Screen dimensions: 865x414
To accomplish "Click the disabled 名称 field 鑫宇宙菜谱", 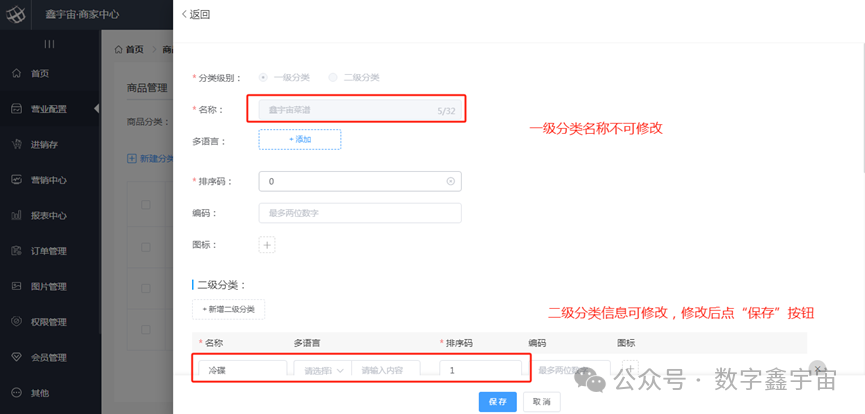I will point(360,110).
